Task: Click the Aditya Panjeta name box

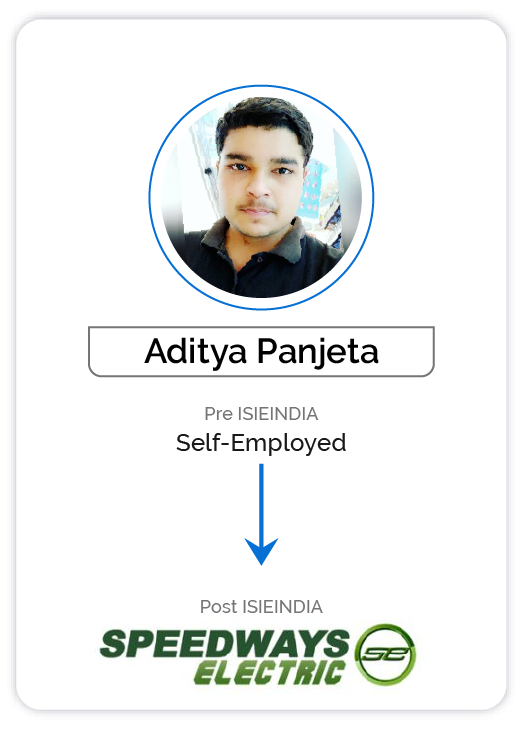Action: pyautogui.click(x=261, y=351)
